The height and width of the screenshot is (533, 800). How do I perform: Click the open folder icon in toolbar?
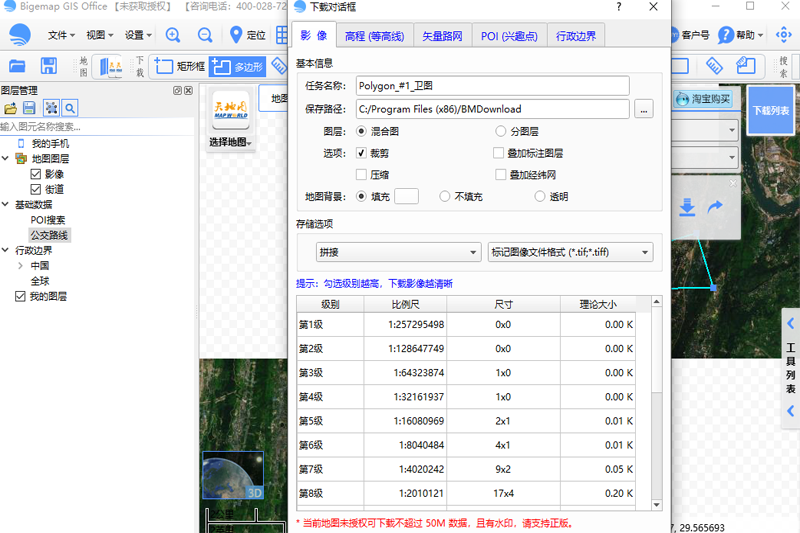[17, 67]
